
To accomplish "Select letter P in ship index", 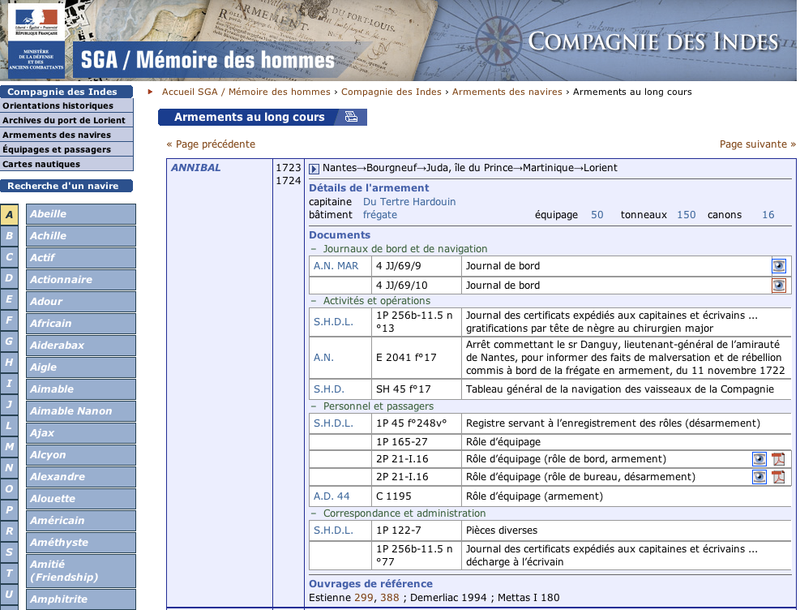I will click(9, 510).
